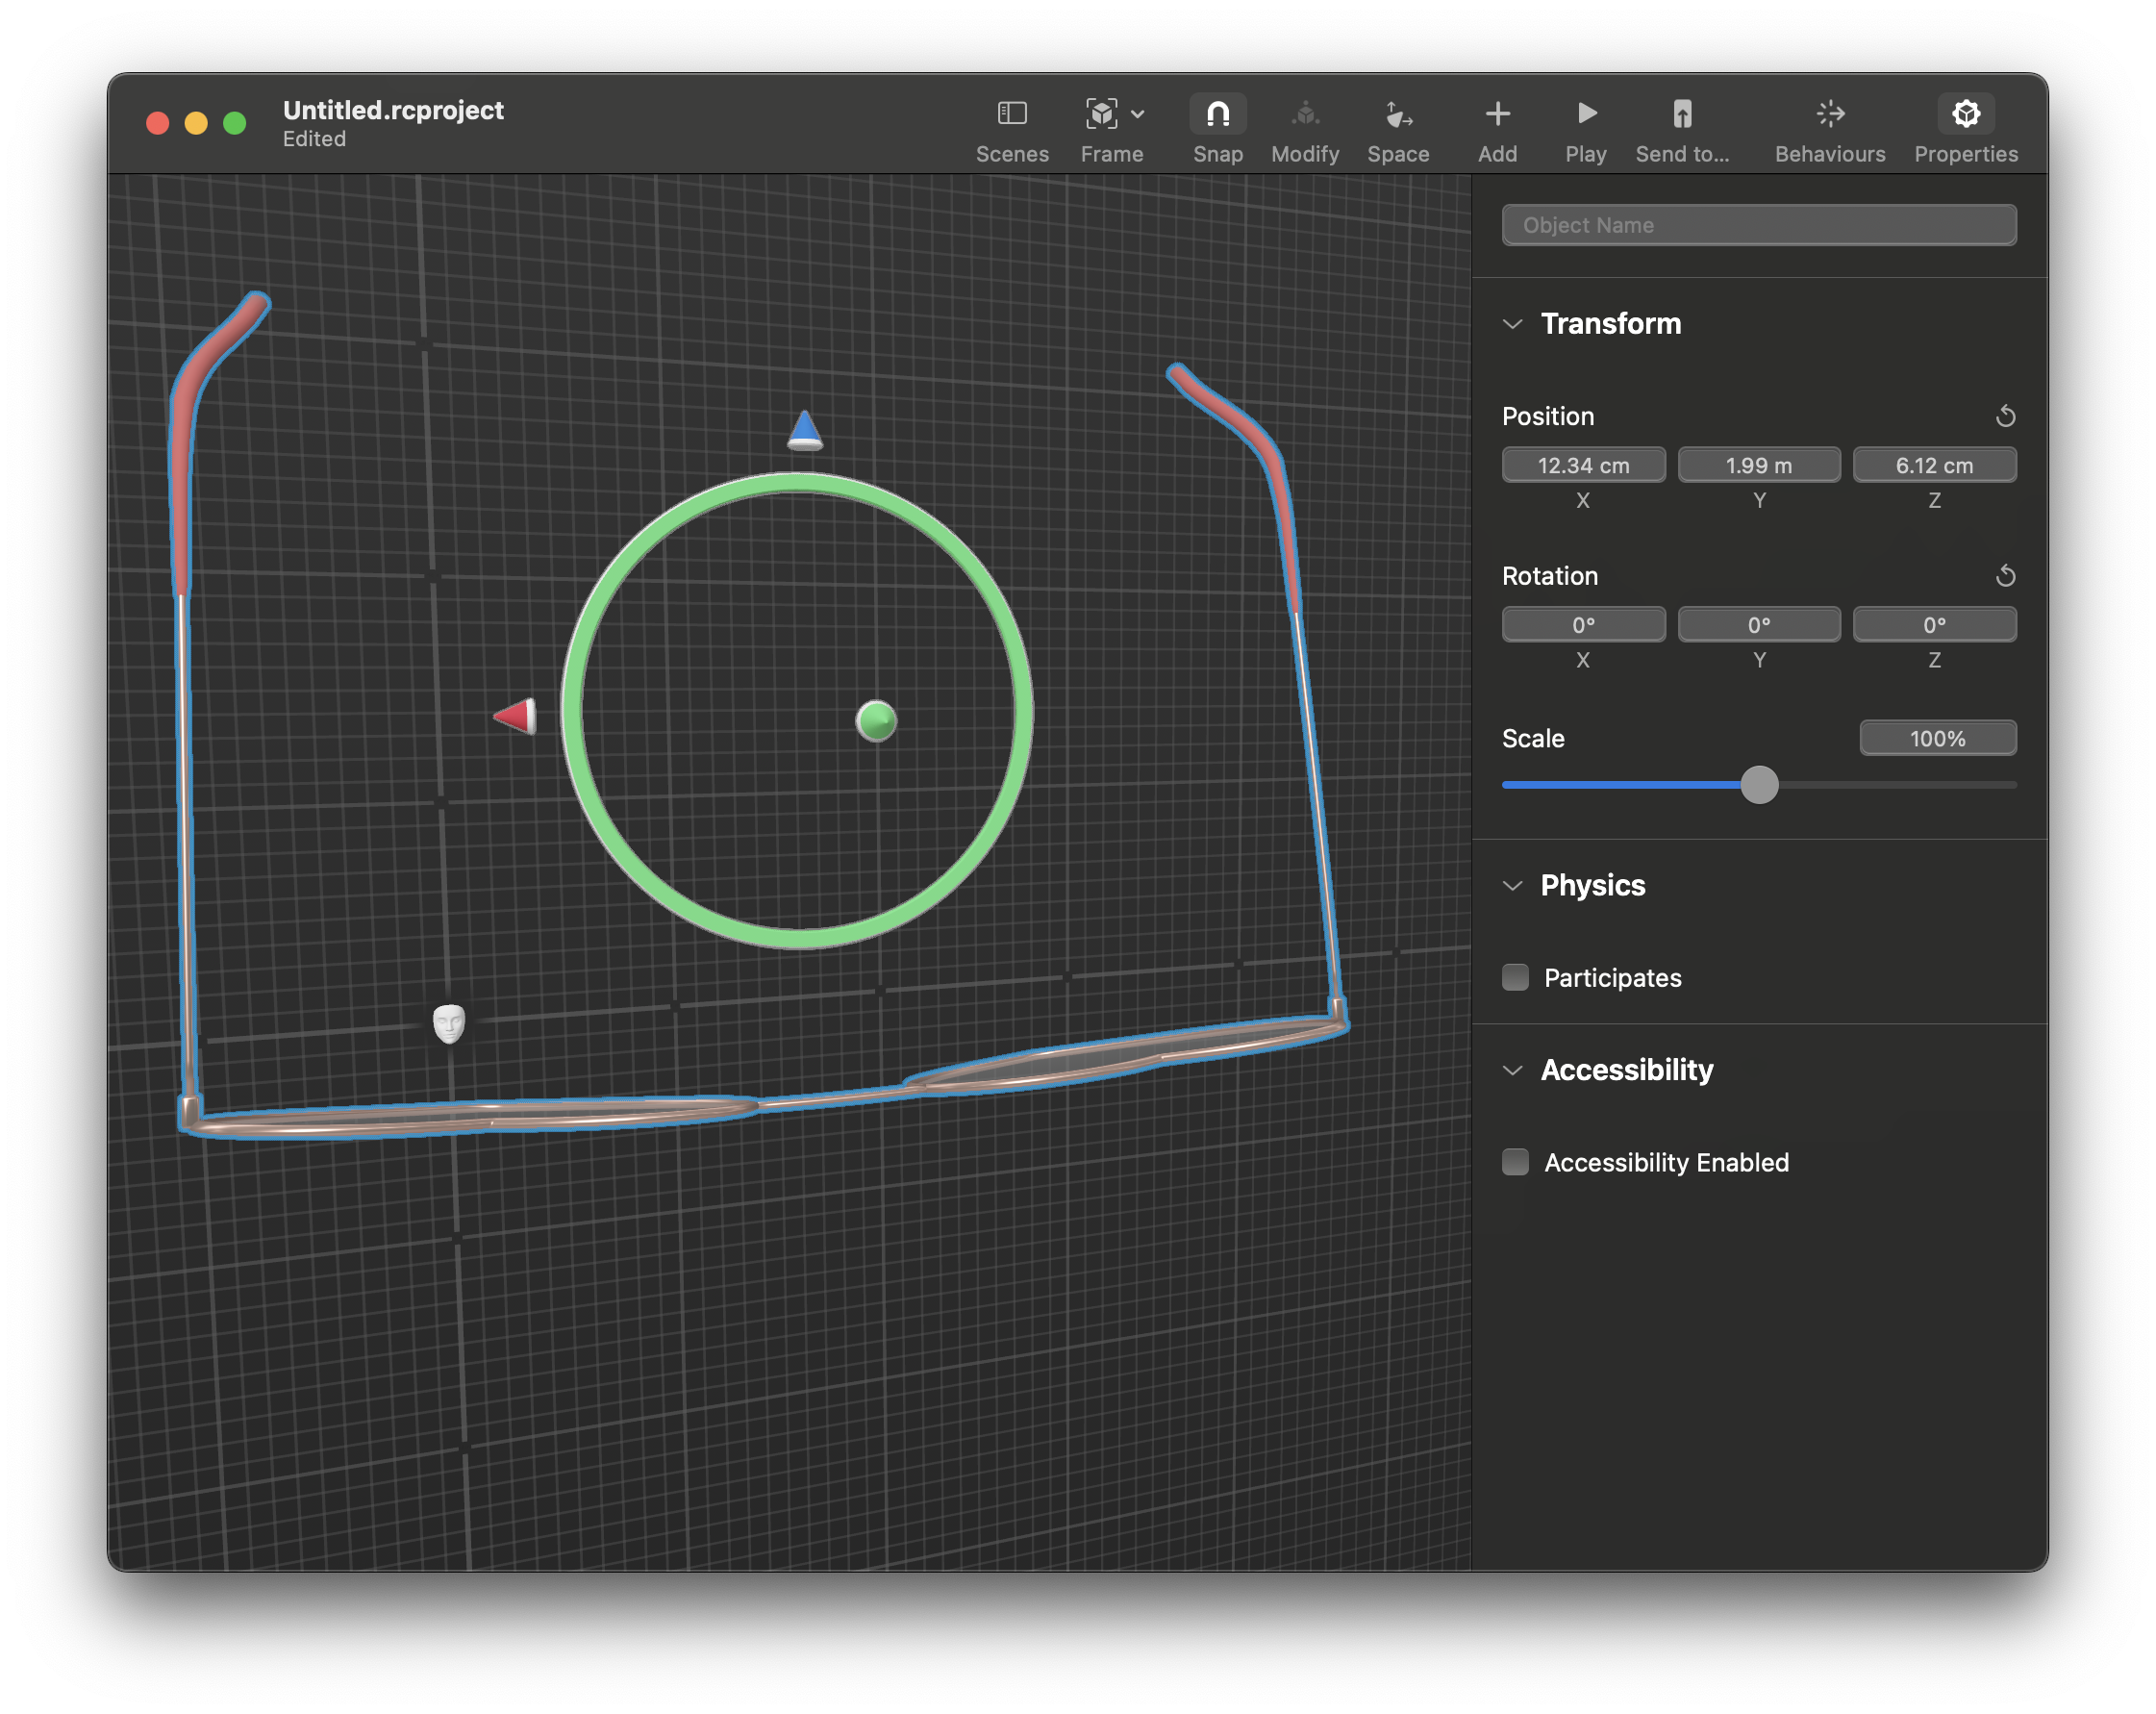Check the Accessibility Enabled box
The width and height of the screenshot is (2156, 1714).
pyautogui.click(x=1515, y=1162)
